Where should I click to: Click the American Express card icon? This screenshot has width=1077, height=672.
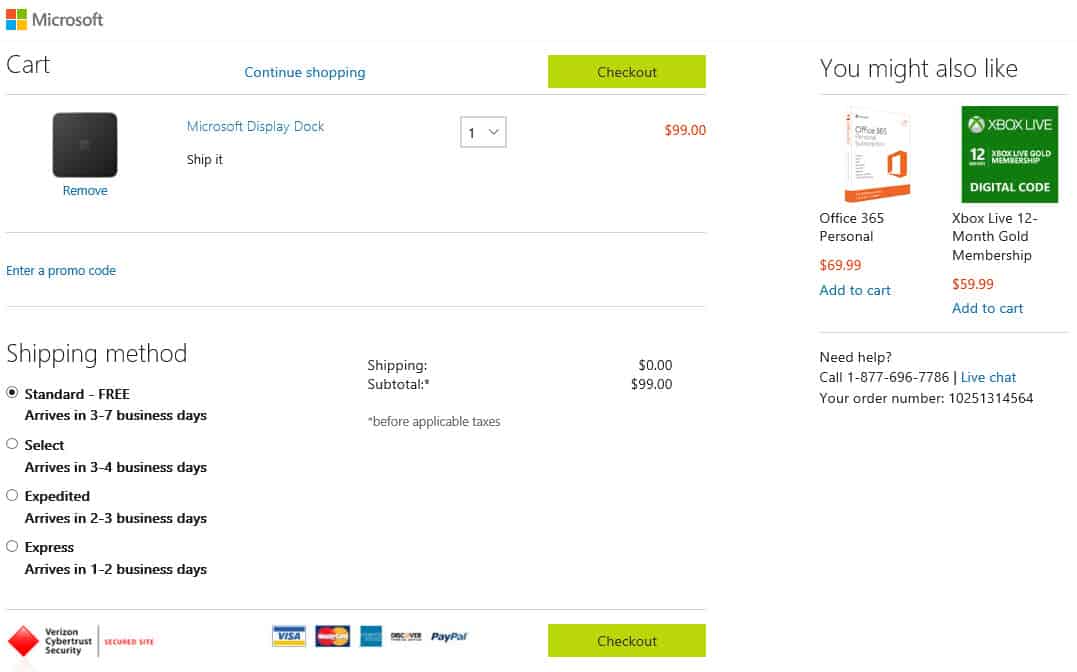click(371, 636)
